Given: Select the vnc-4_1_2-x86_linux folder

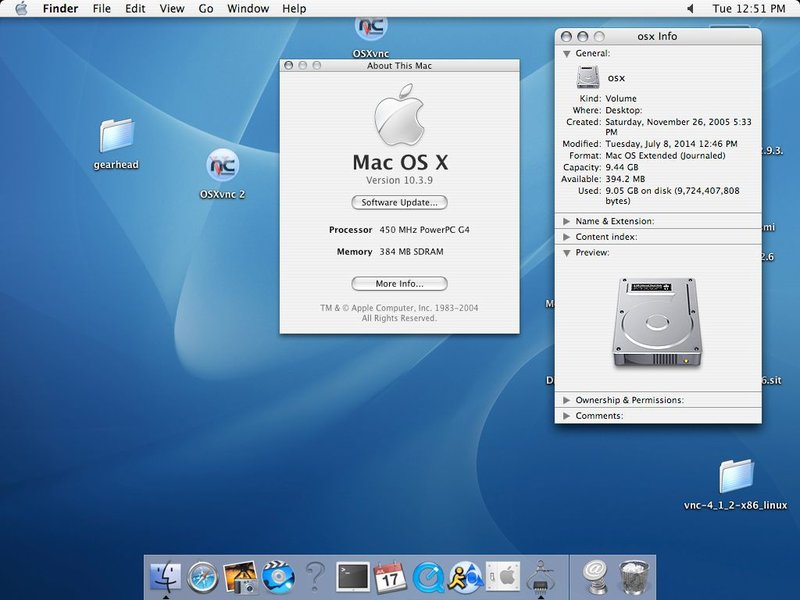Looking at the screenshot, I should pos(736,477).
